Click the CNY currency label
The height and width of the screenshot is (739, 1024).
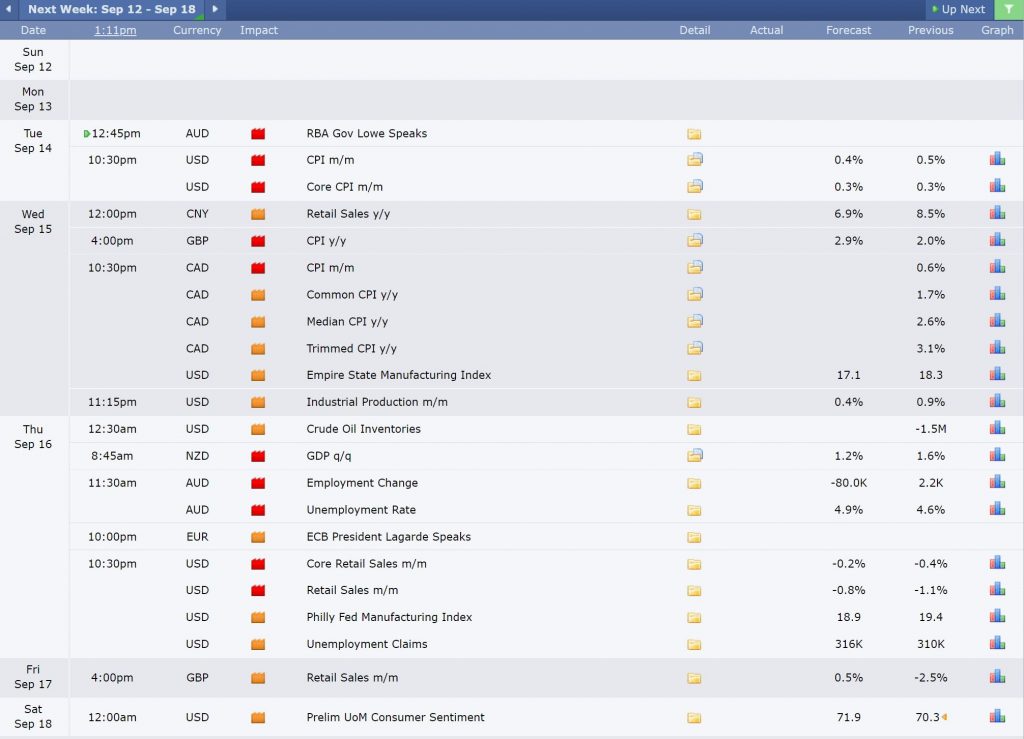197,213
